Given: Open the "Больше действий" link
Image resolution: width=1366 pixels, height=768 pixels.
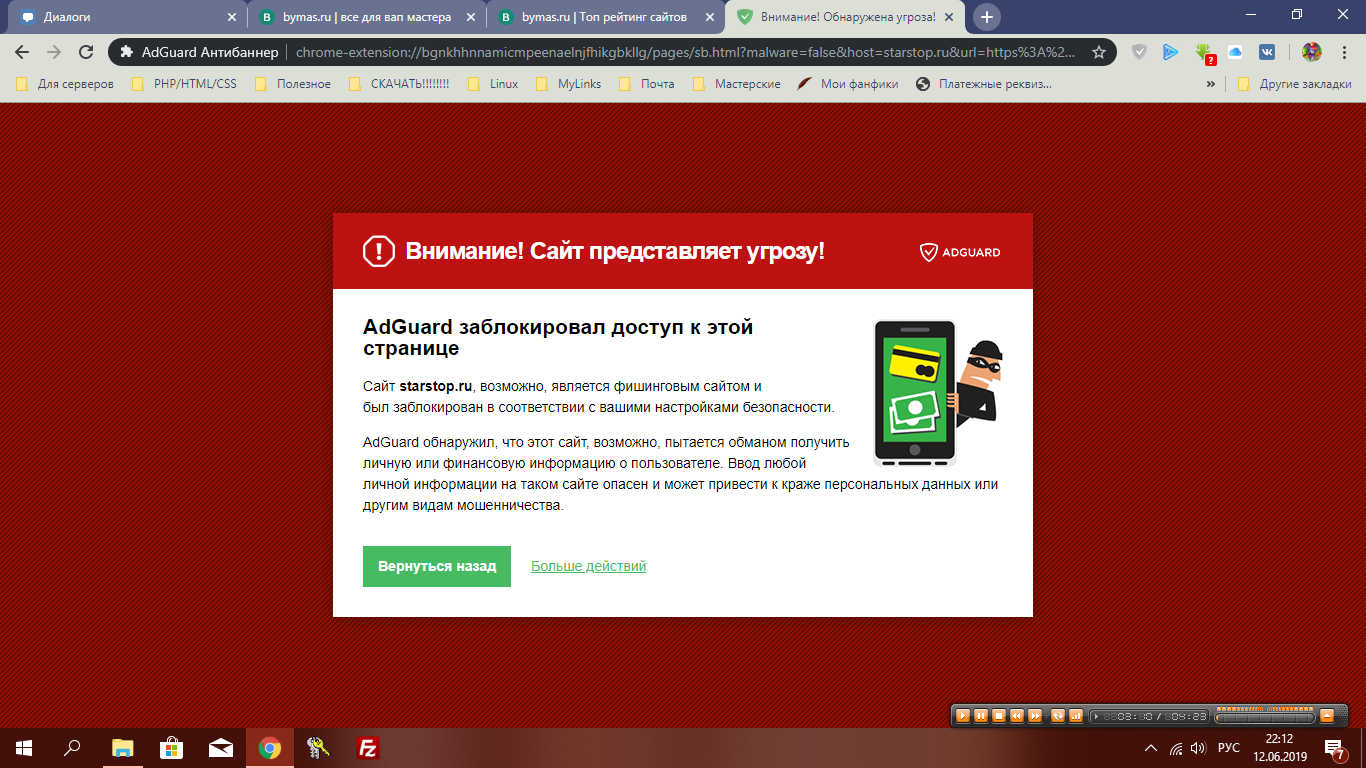Looking at the screenshot, I should tap(588, 566).
